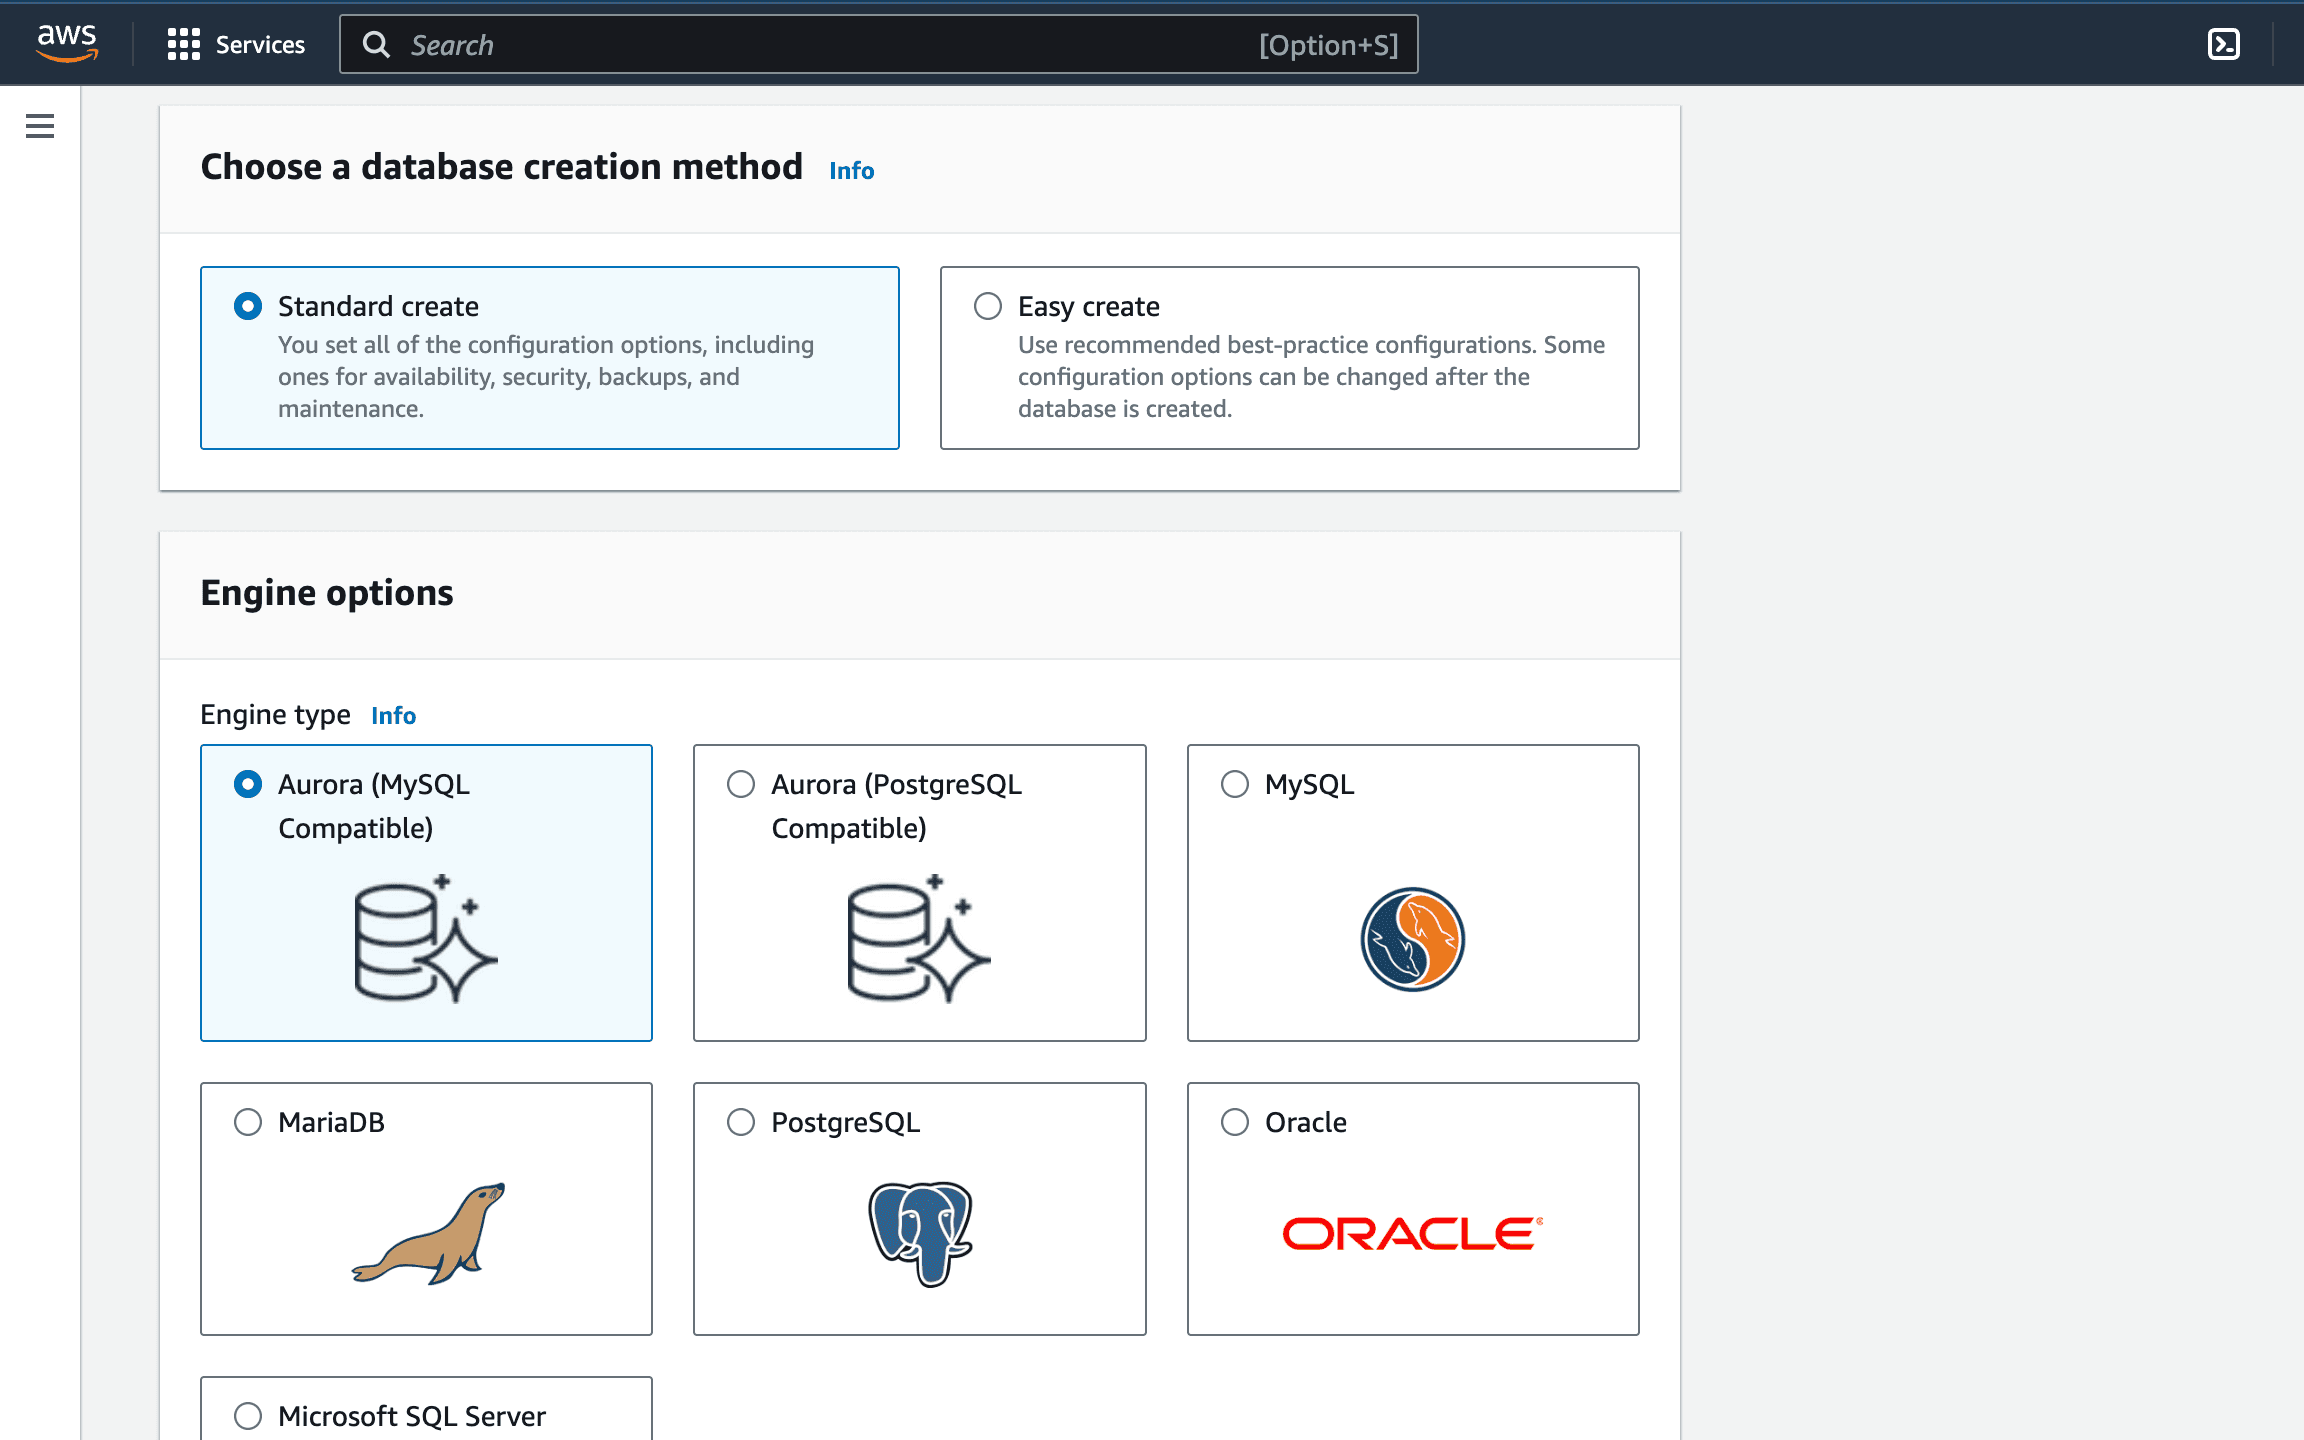The height and width of the screenshot is (1440, 2304).
Task: Open the hamburger side navigation menu
Action: click(x=40, y=126)
